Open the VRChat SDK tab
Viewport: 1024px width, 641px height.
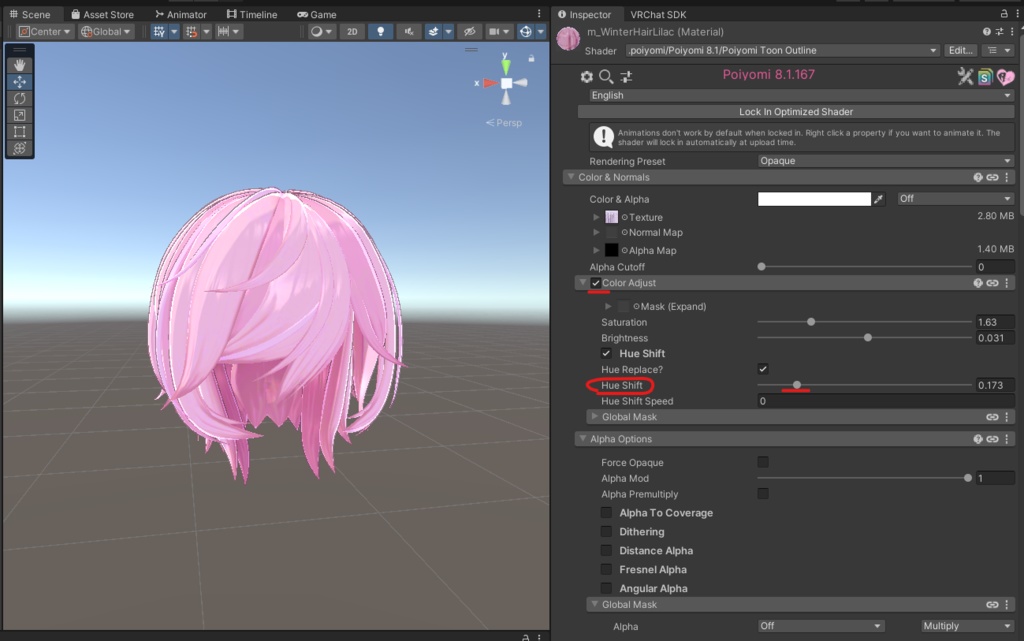658,14
